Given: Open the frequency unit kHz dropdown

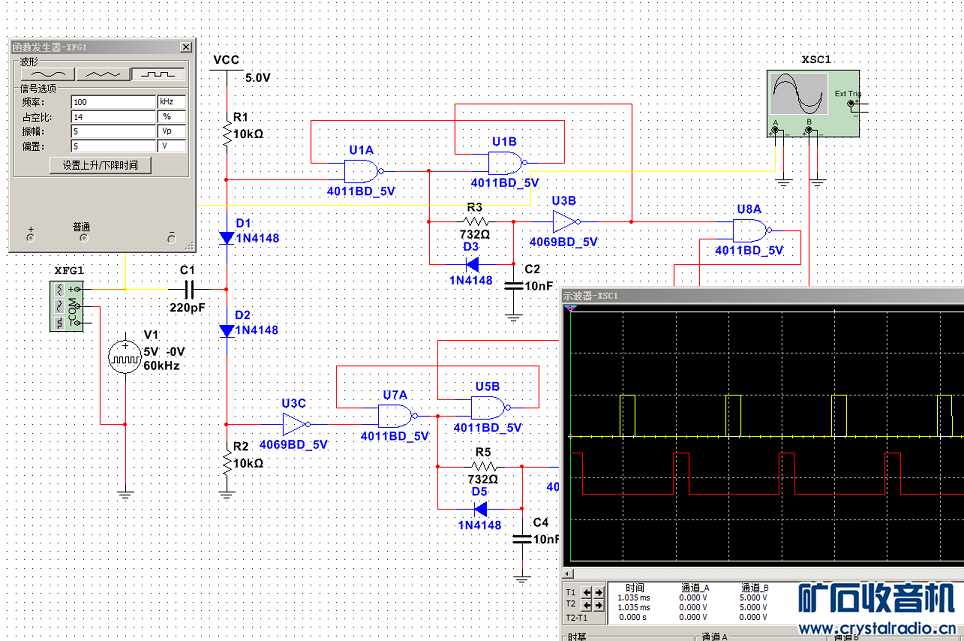Looking at the screenshot, I should tap(171, 102).
